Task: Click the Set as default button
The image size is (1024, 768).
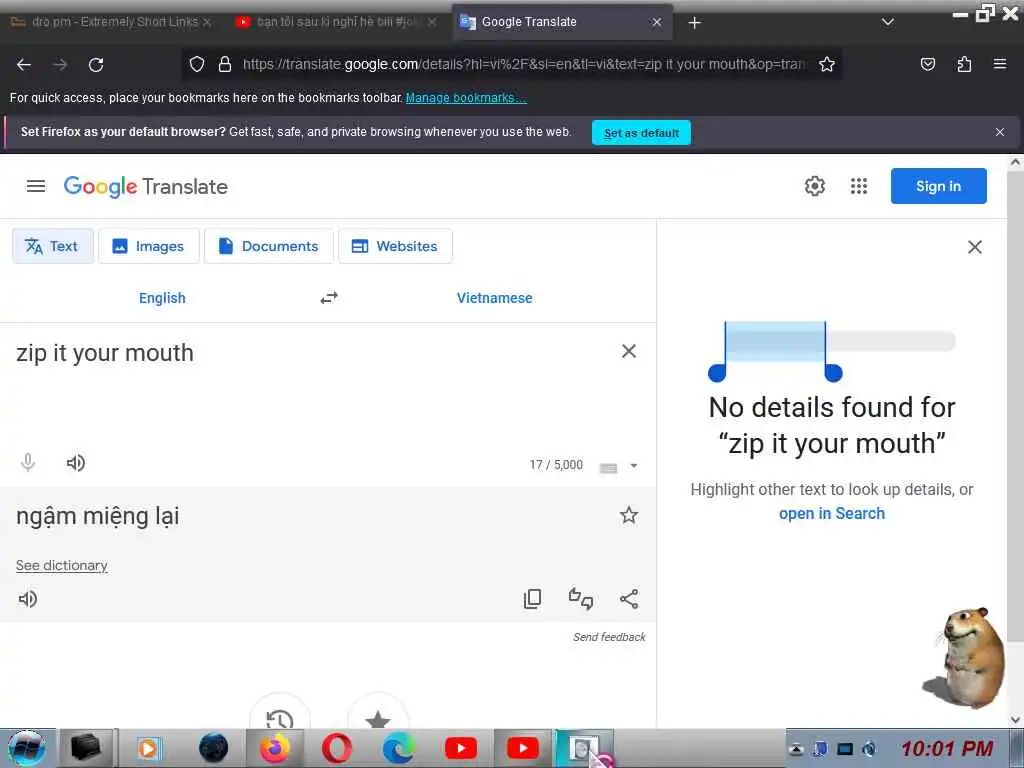Action: [641, 133]
